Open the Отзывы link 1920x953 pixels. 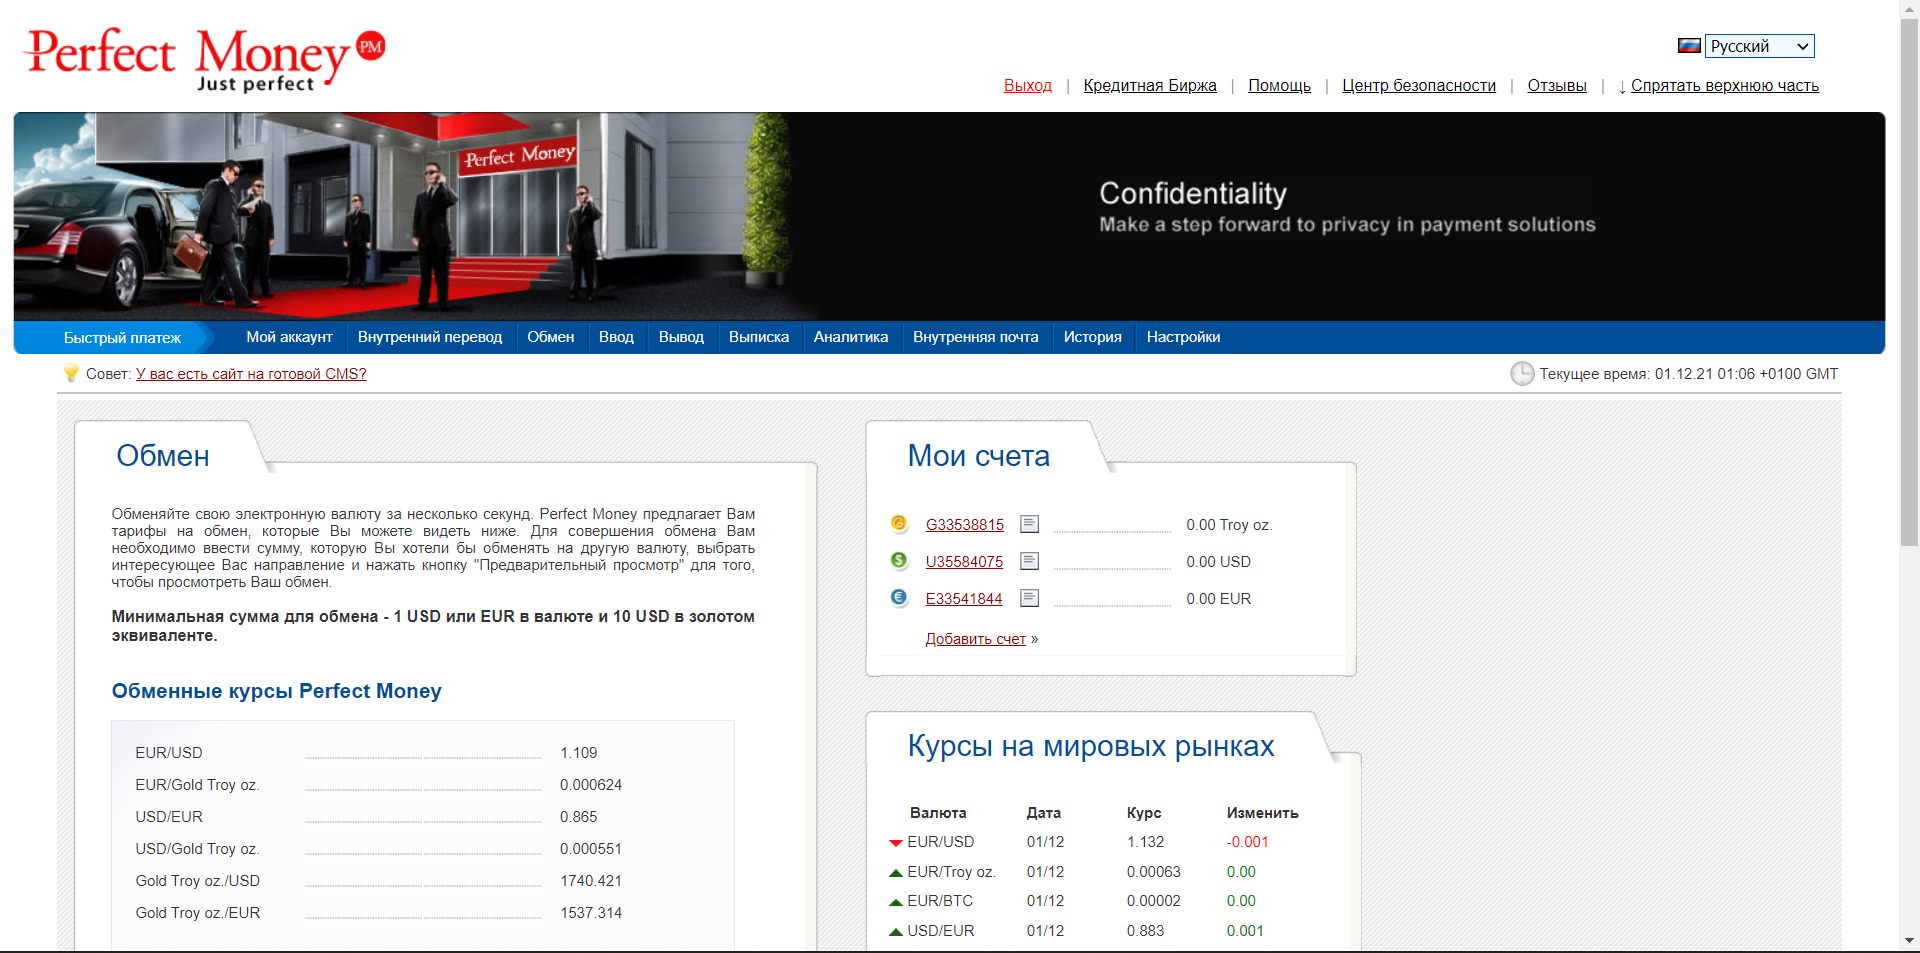pos(1557,86)
